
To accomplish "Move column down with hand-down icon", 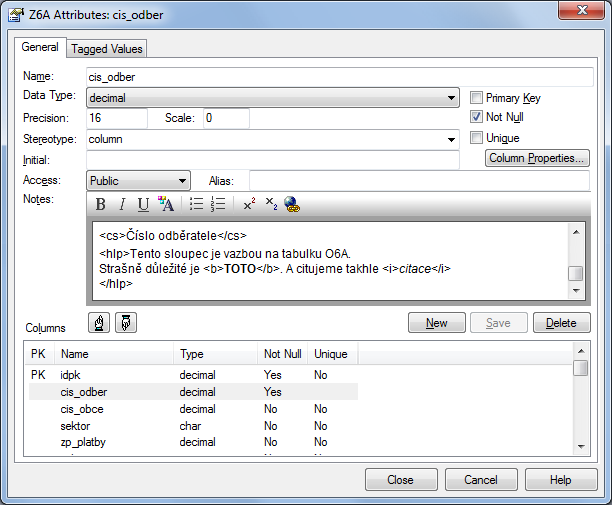I will [127, 323].
